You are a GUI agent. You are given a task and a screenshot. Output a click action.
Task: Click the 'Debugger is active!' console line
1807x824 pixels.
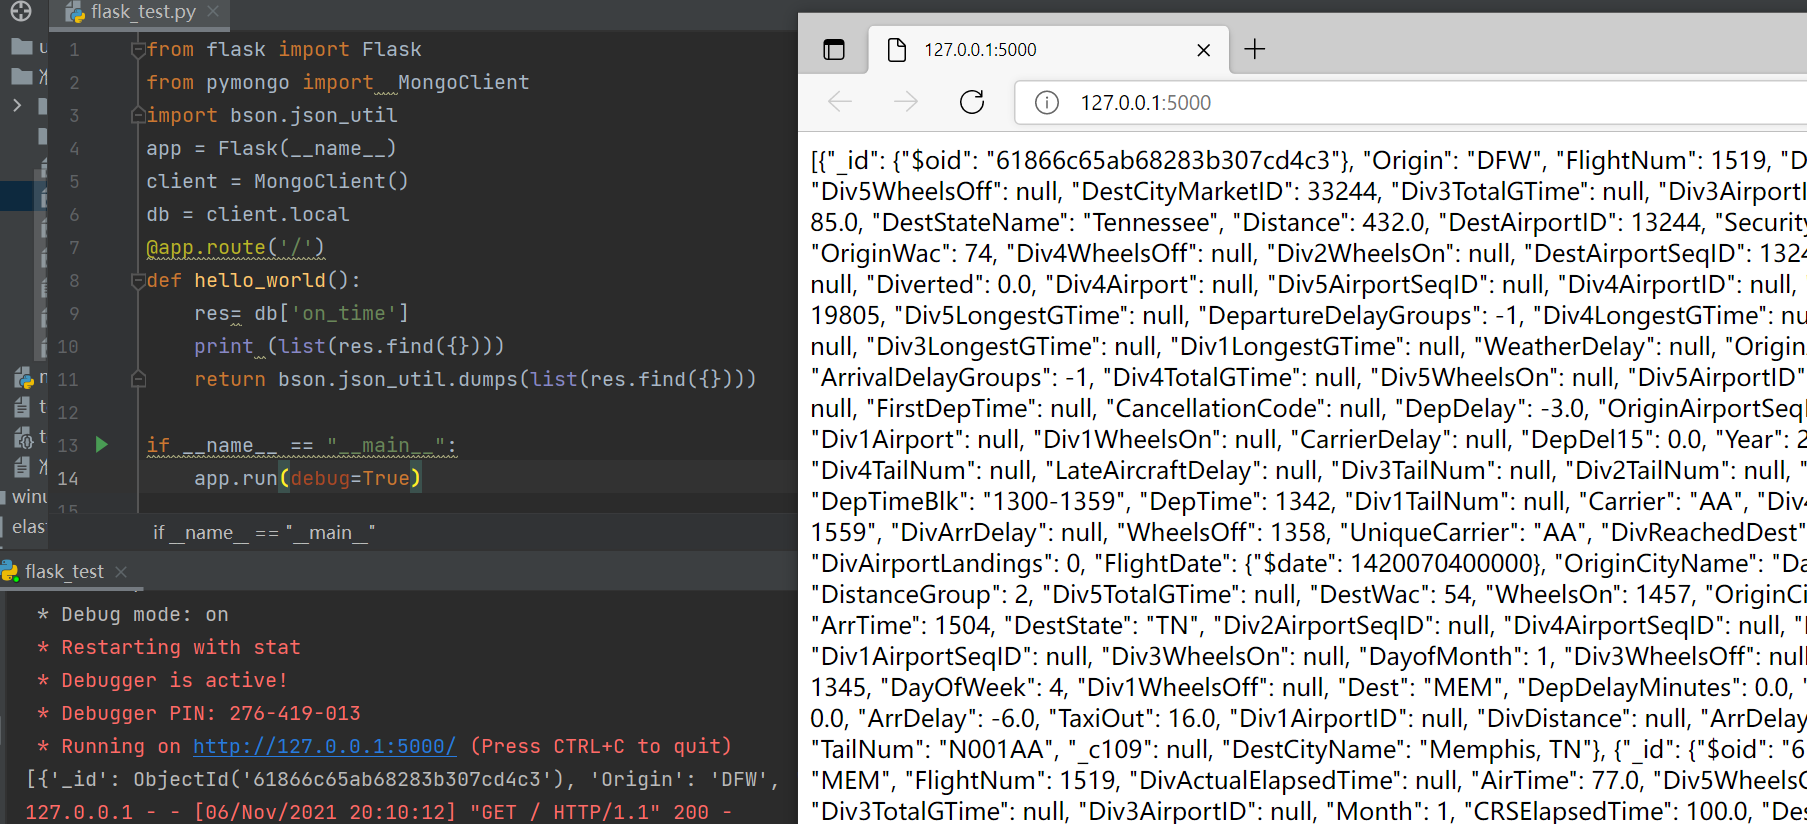(163, 680)
